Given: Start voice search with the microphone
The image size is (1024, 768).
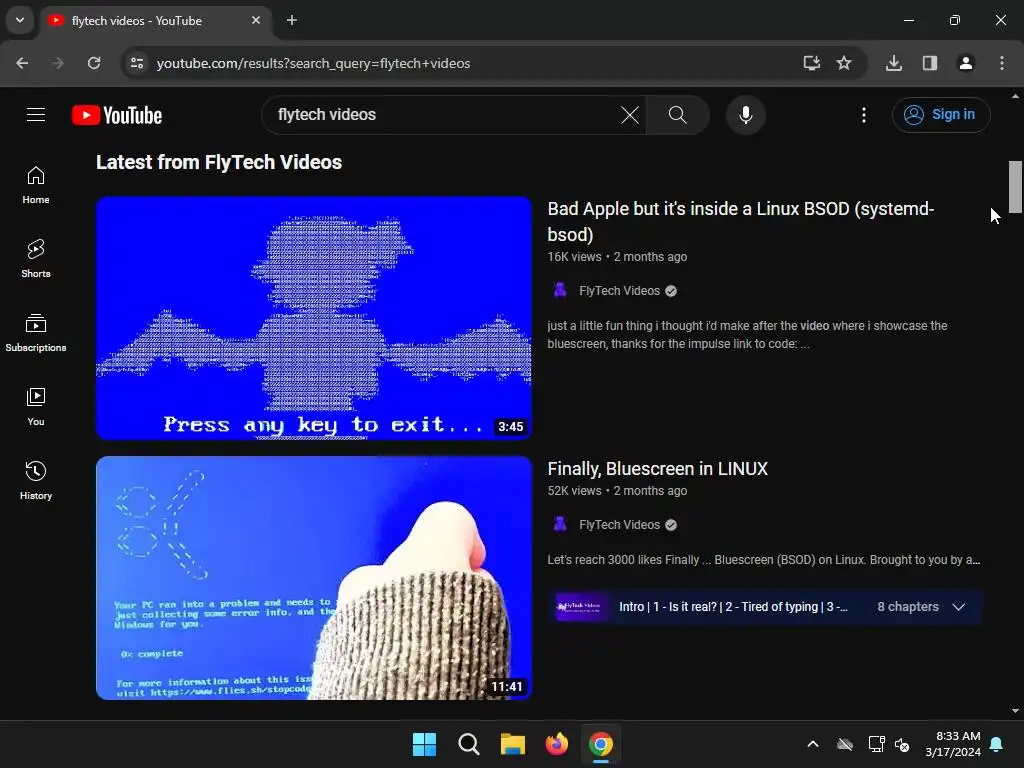Looking at the screenshot, I should [x=745, y=115].
